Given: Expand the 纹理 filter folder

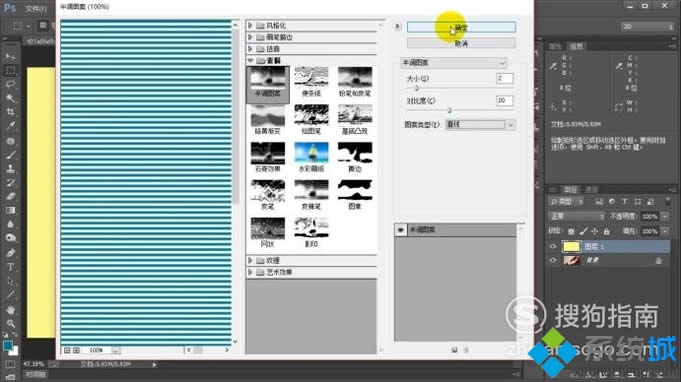Looking at the screenshot, I should [251, 260].
